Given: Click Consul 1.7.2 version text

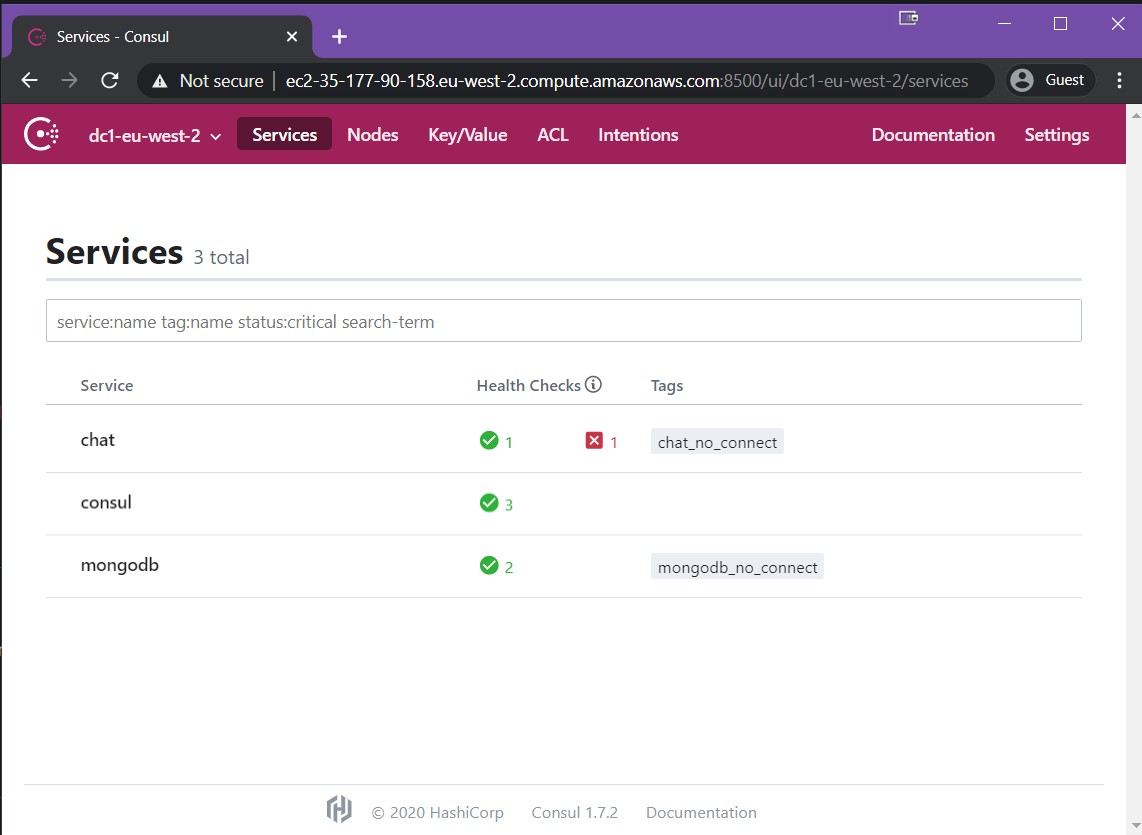Looking at the screenshot, I should point(575,812).
